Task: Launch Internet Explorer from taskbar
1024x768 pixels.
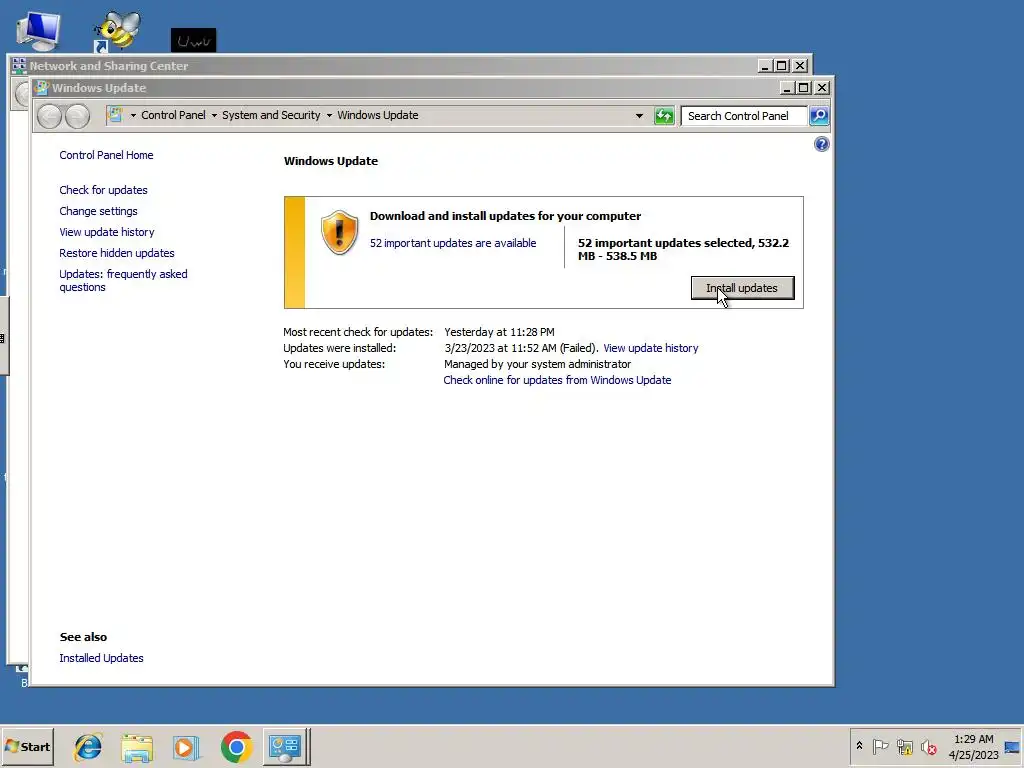Action: [88, 747]
